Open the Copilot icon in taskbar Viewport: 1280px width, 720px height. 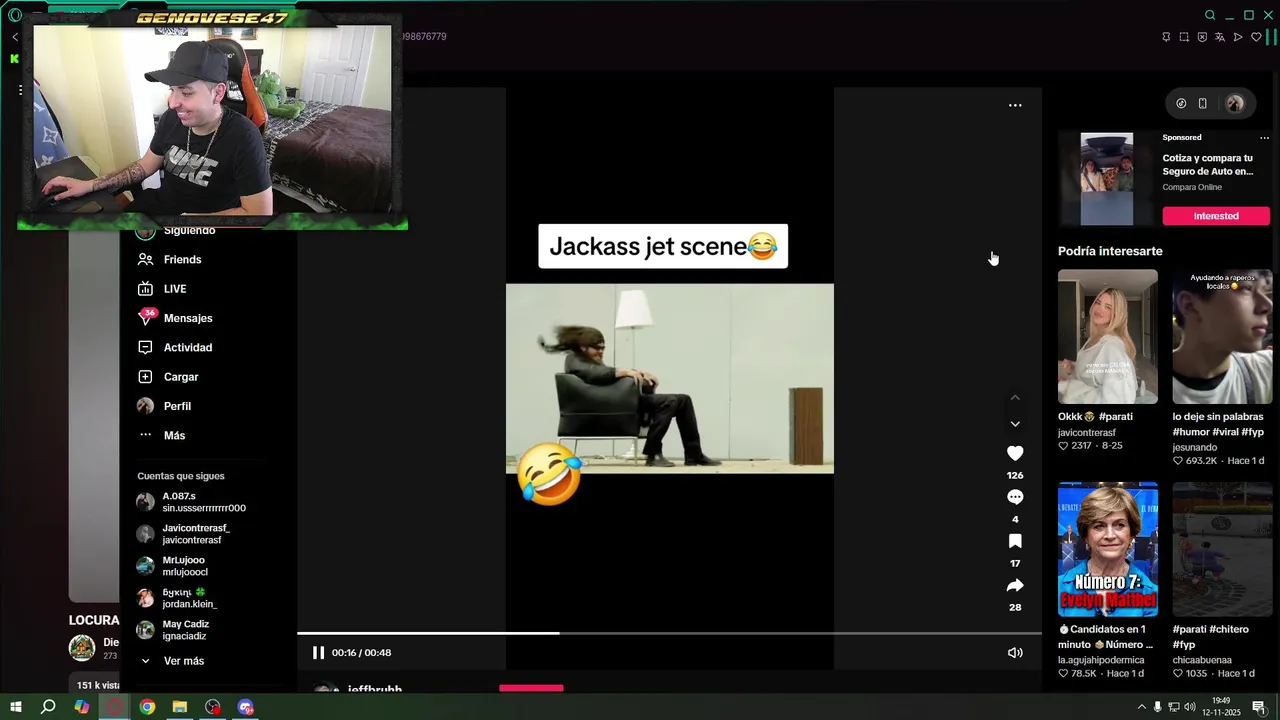pos(81,707)
